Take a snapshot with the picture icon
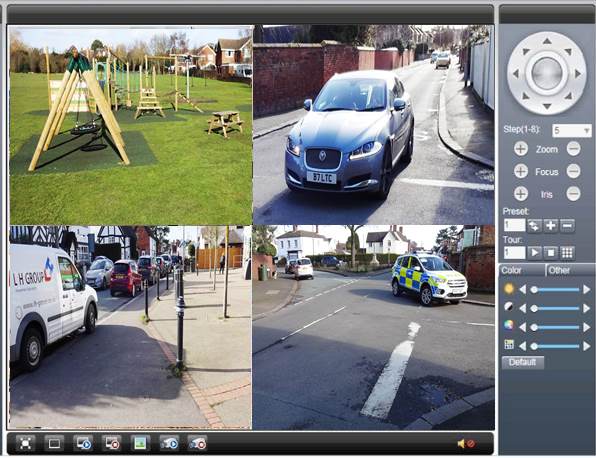596x458 pixels. (140, 443)
